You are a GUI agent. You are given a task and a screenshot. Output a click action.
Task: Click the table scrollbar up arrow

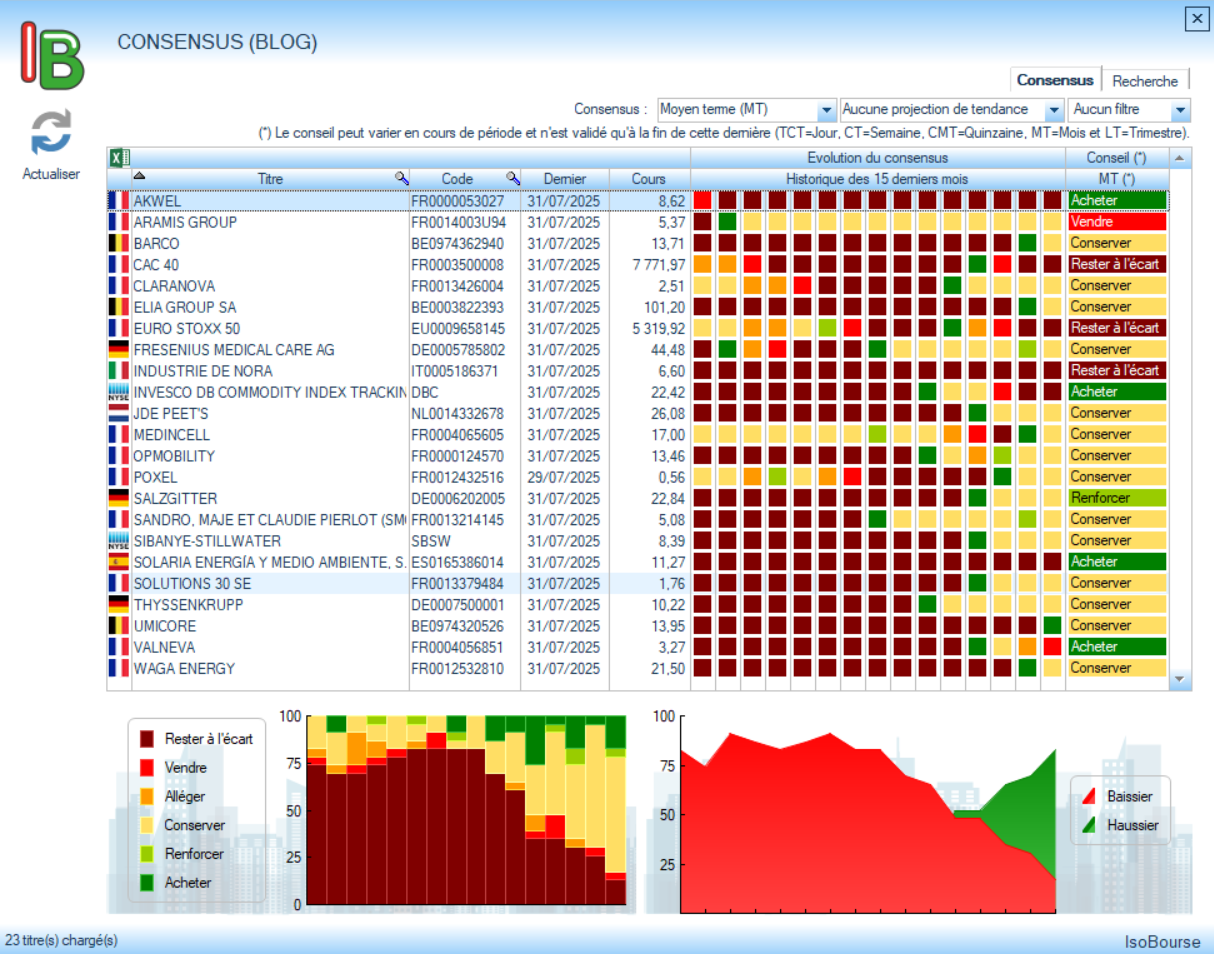coord(1180,158)
